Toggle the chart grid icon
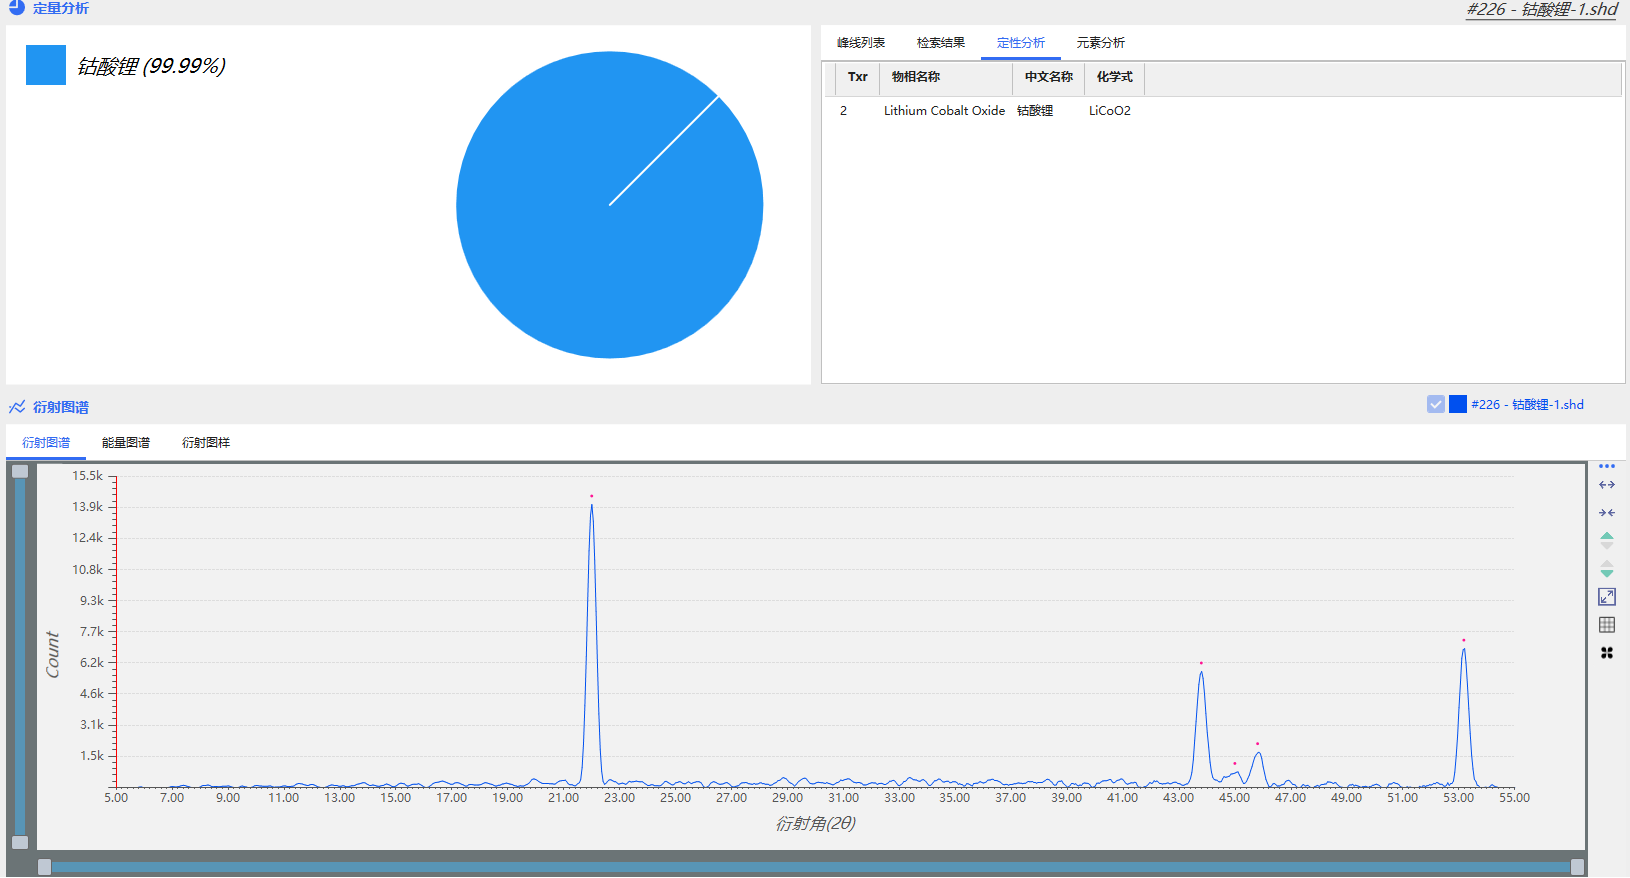Viewport: 1630px width, 878px height. pyautogui.click(x=1607, y=625)
